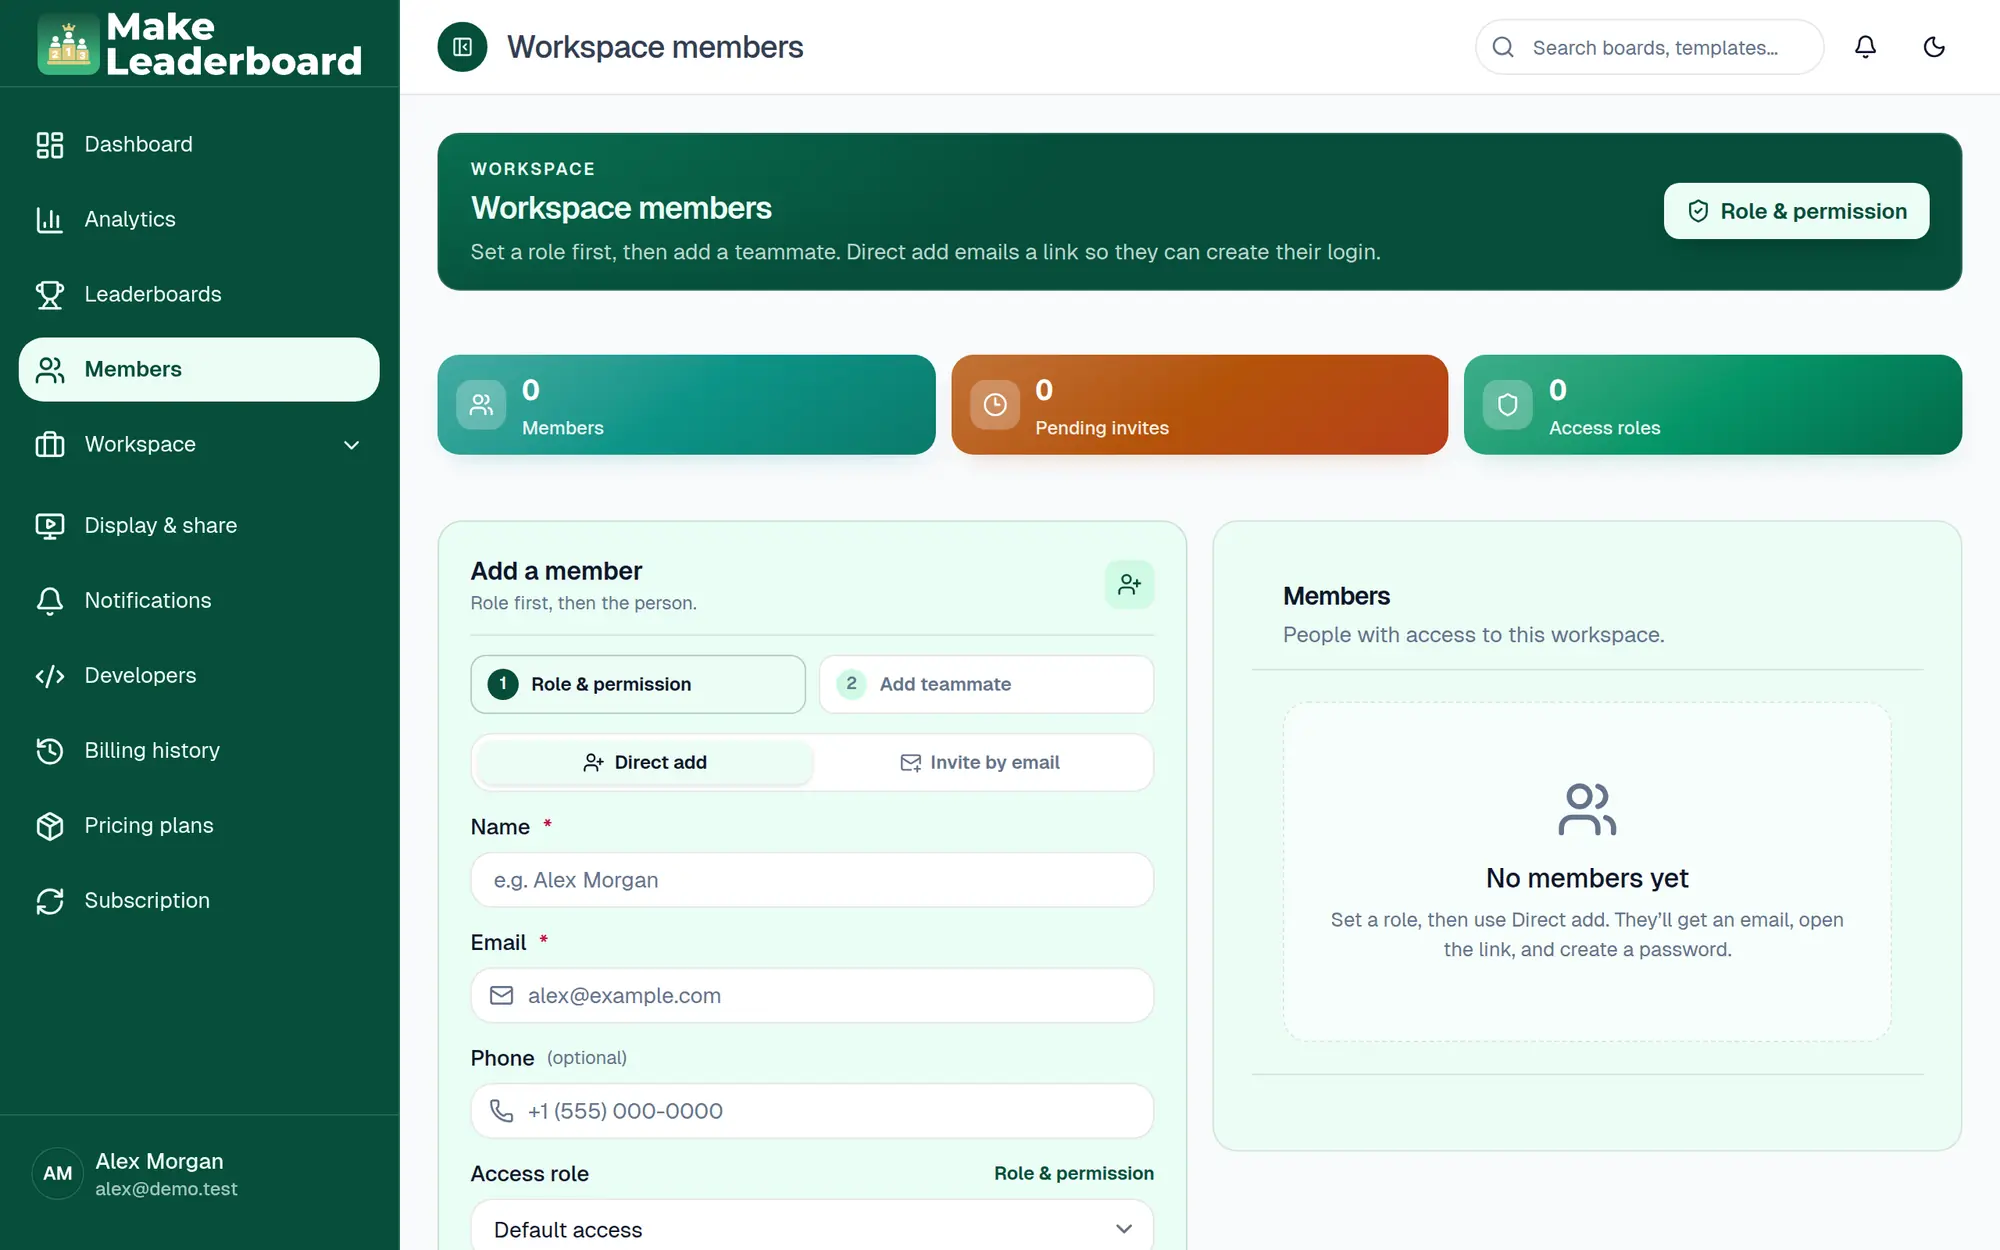Click the Alex Morgan AM avatar
This screenshot has width=2000, height=1250.
58,1173
